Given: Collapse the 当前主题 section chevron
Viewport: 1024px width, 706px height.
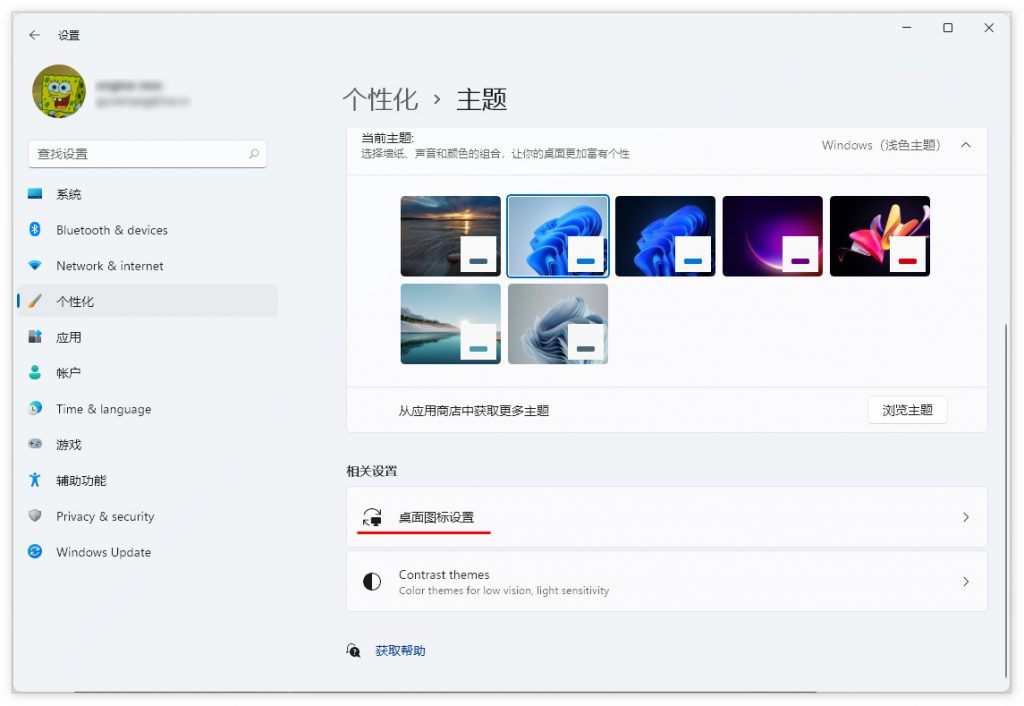Looking at the screenshot, I should pyautogui.click(x=965, y=144).
